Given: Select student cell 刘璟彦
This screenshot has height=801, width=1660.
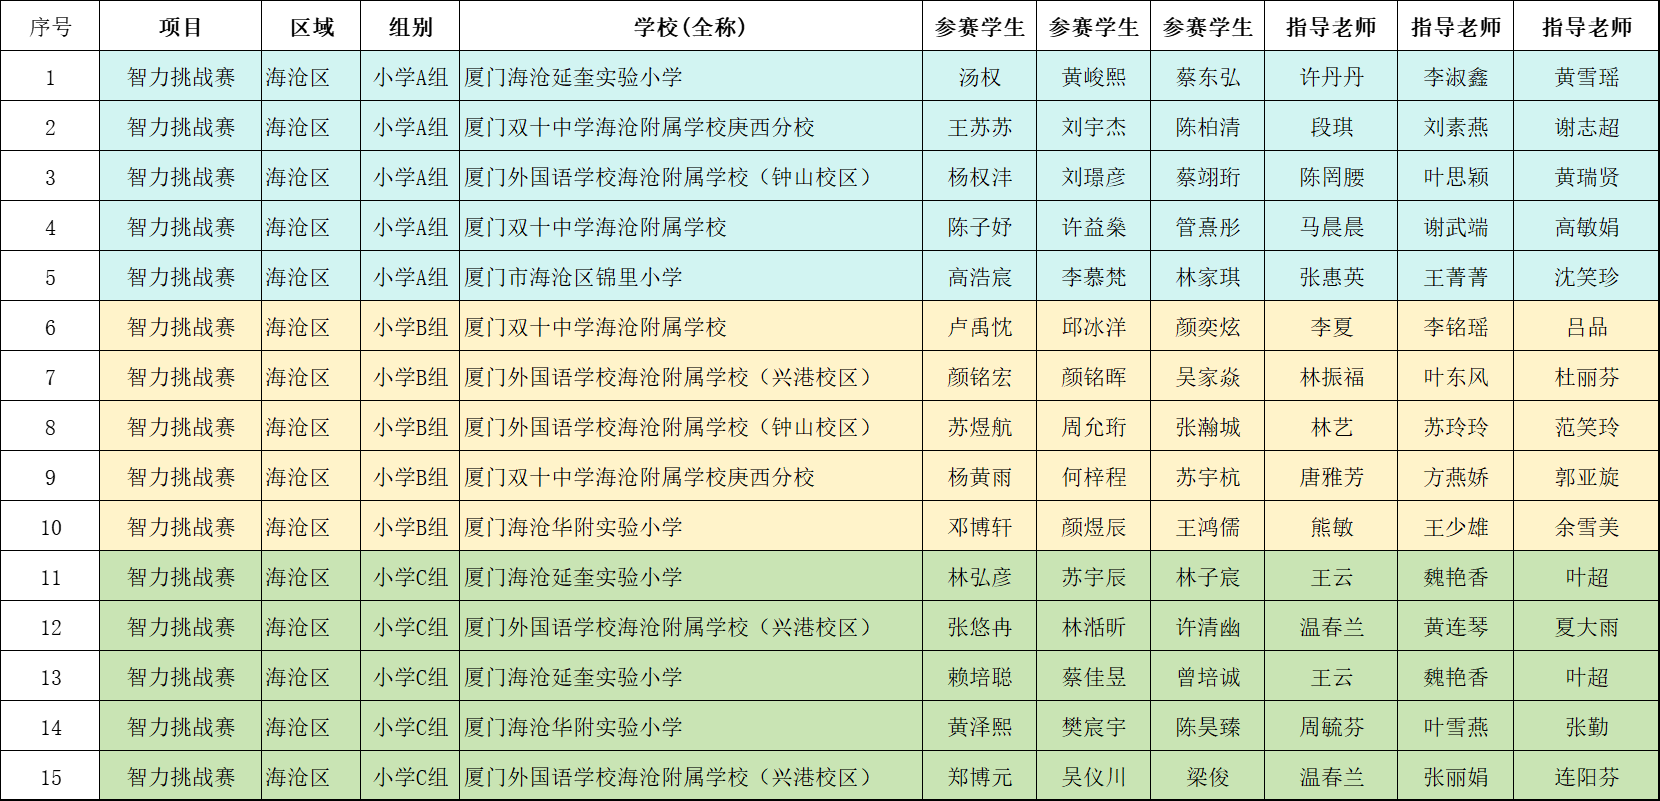Looking at the screenshot, I should click(1094, 177).
